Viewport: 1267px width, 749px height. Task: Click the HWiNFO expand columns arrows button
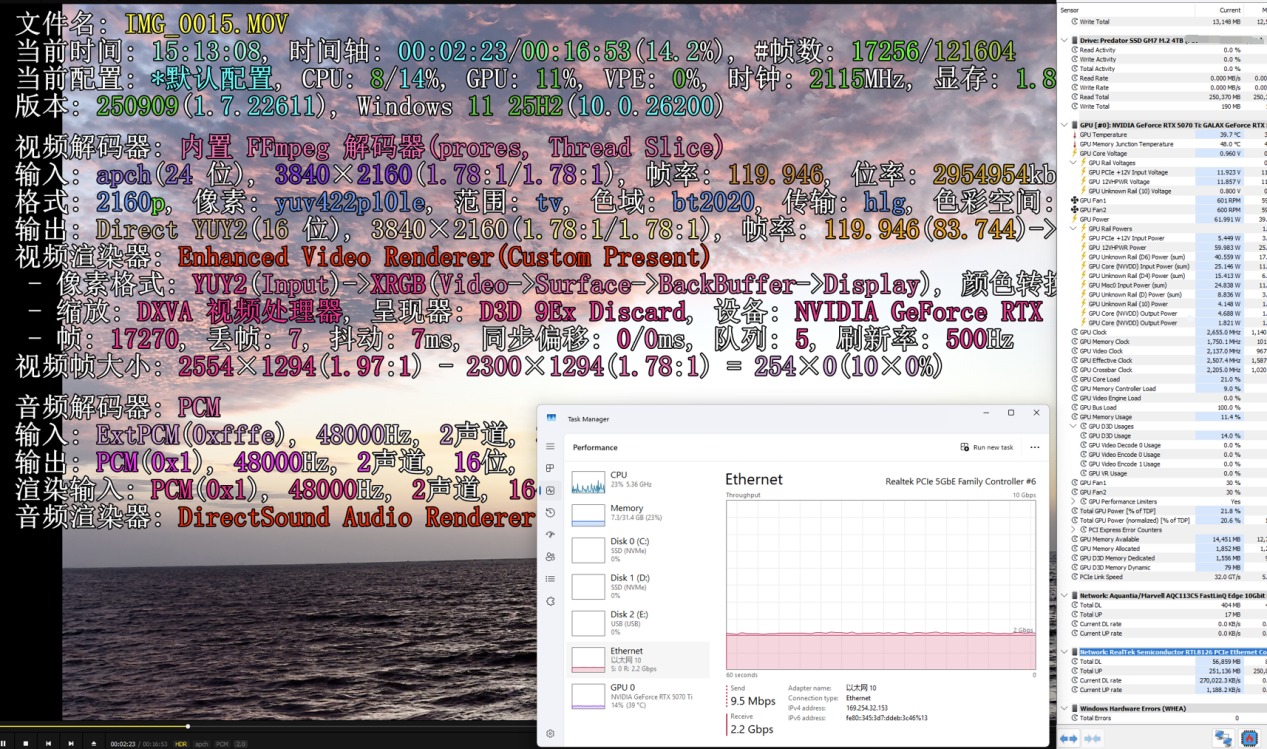point(1069,739)
